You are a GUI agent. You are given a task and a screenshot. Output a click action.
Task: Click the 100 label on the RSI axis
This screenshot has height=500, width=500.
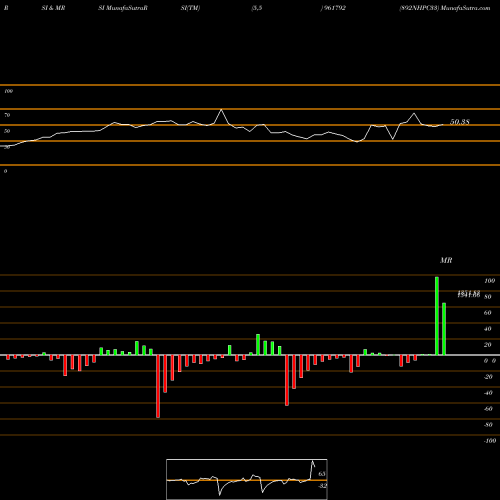point(8,91)
